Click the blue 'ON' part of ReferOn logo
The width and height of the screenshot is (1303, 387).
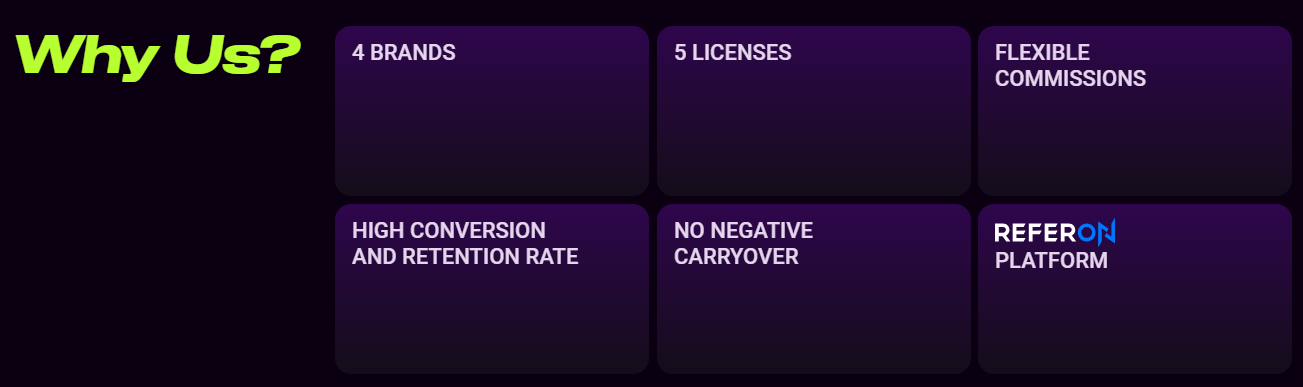tap(1097, 232)
